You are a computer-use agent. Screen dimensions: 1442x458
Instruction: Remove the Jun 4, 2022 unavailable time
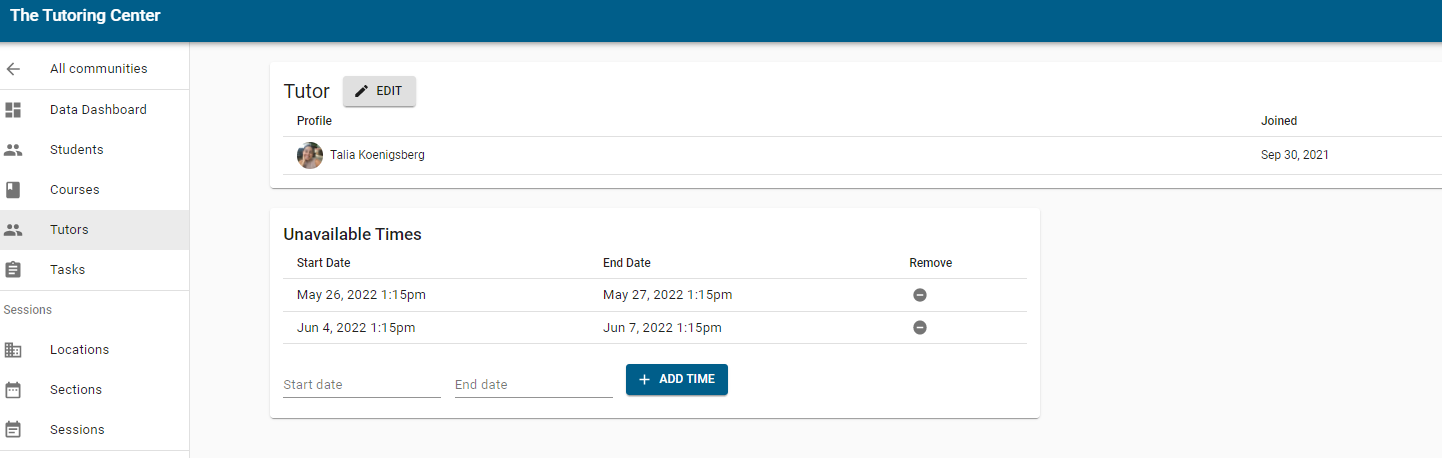[x=920, y=328]
